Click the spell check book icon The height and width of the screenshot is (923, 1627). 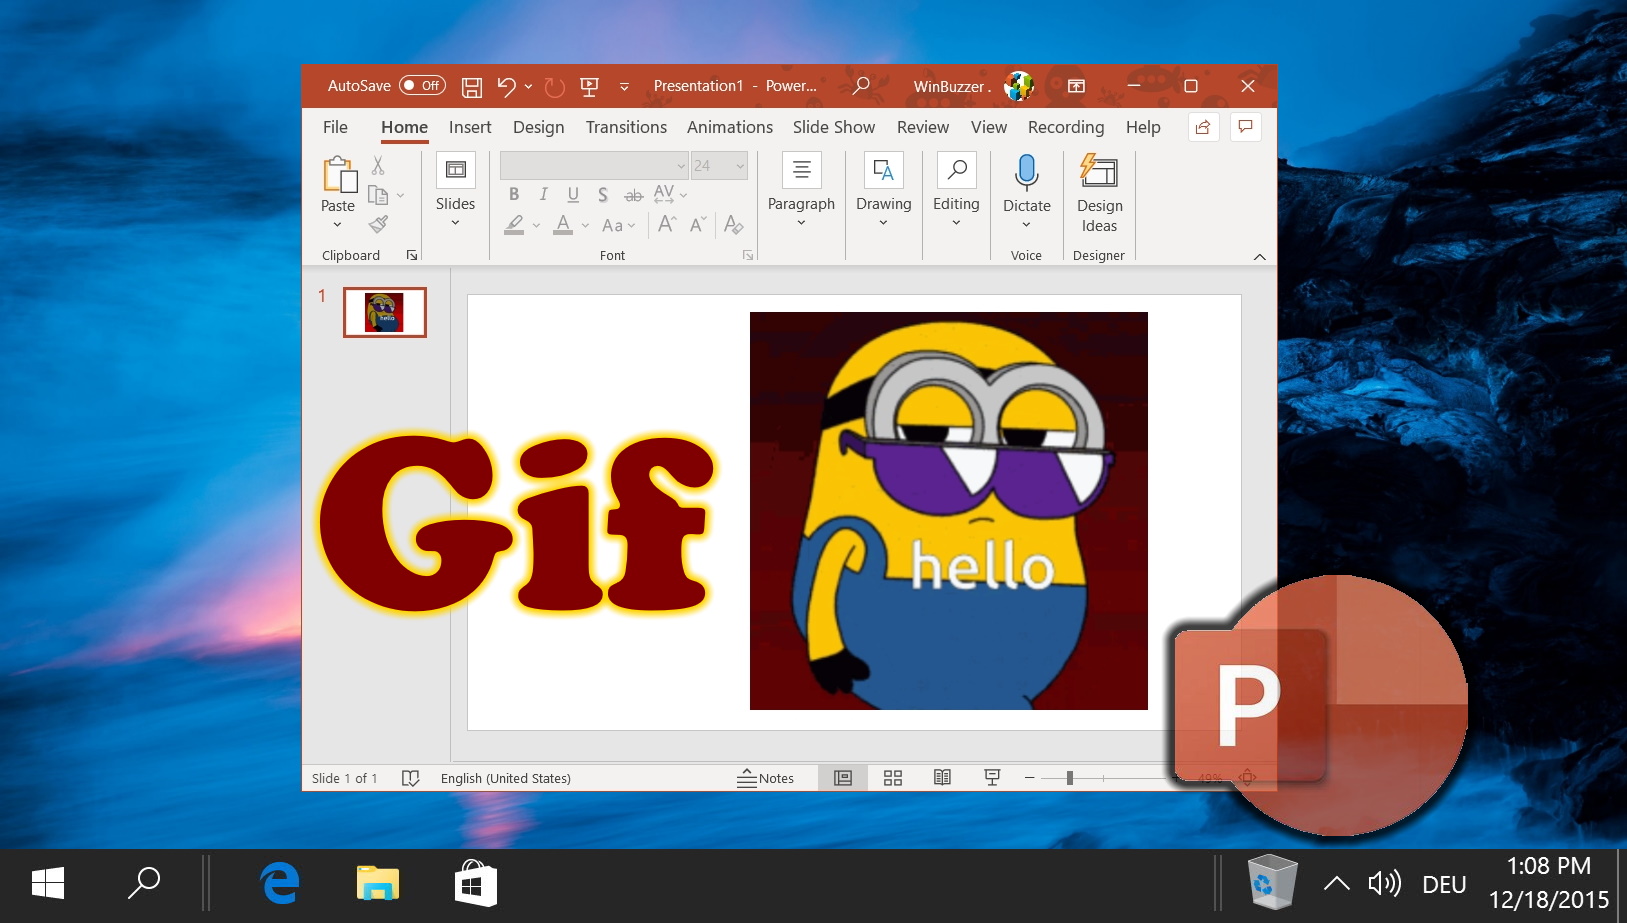point(410,778)
